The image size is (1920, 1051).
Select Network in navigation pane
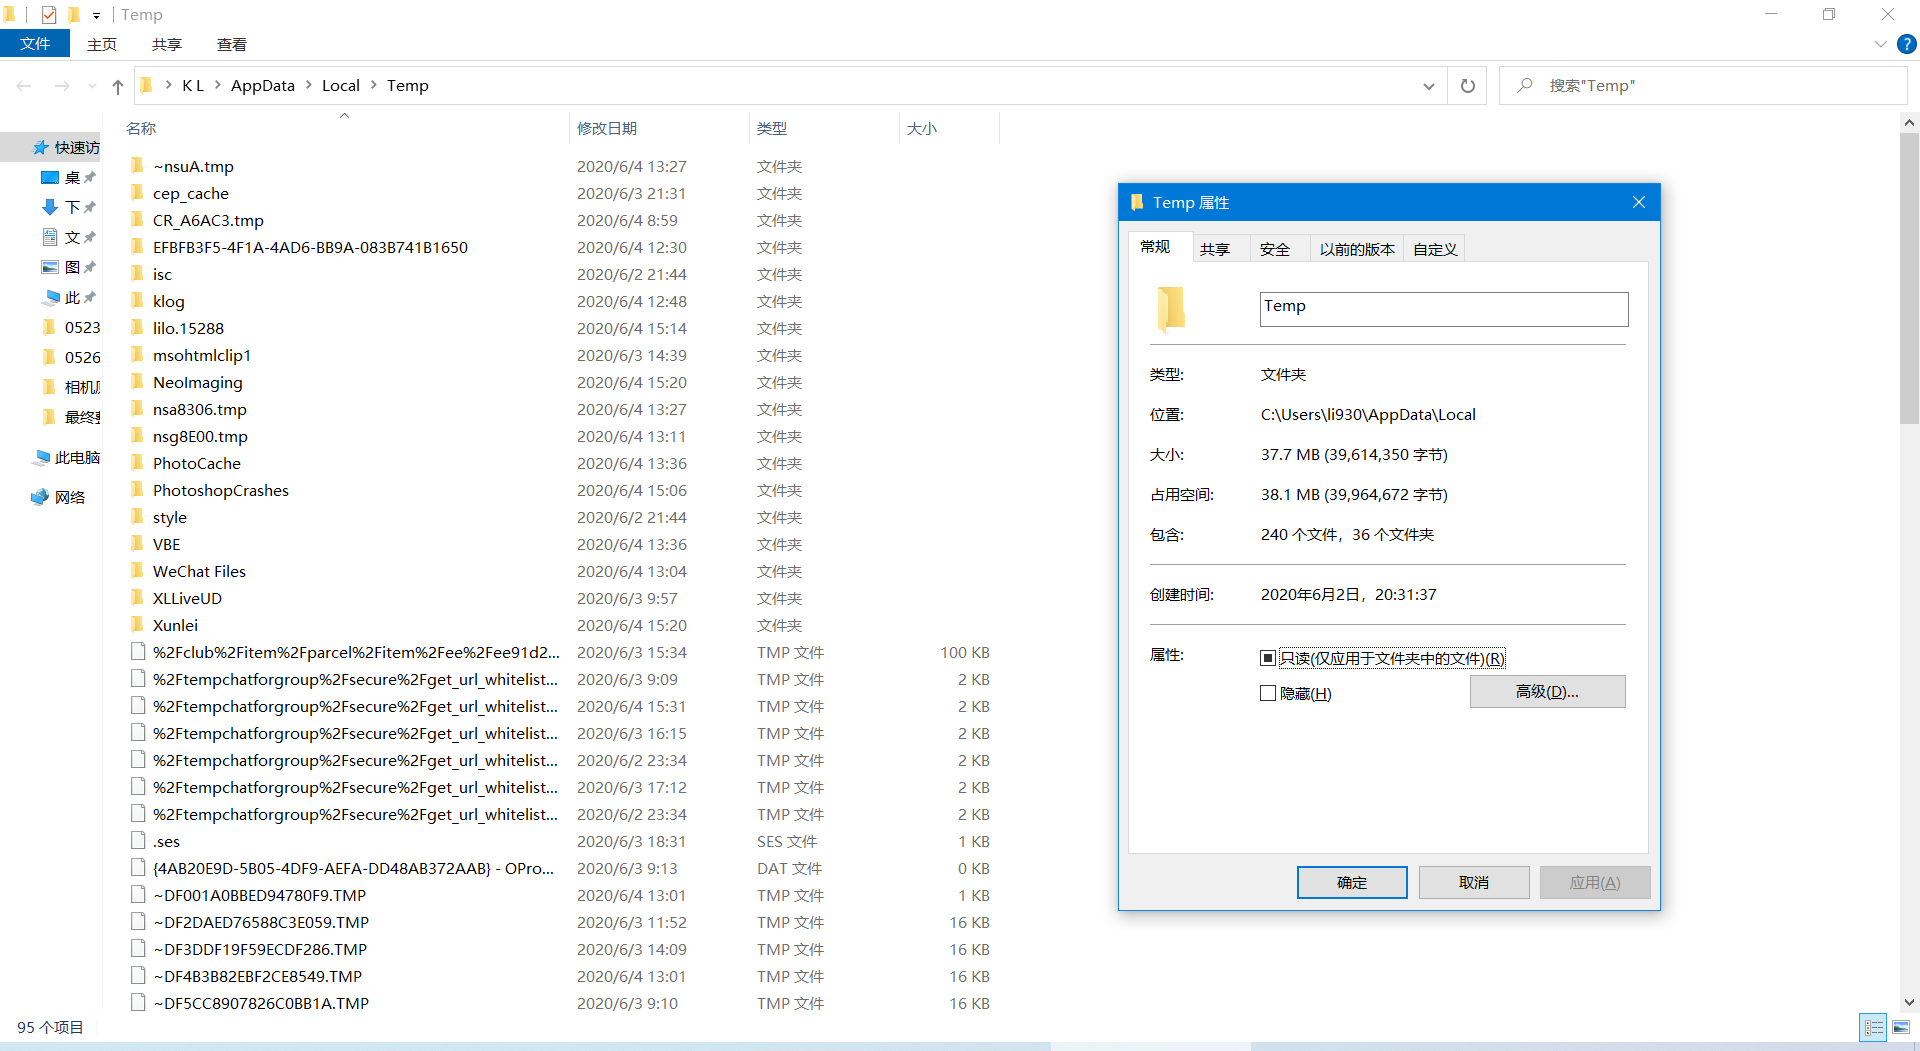click(58, 498)
